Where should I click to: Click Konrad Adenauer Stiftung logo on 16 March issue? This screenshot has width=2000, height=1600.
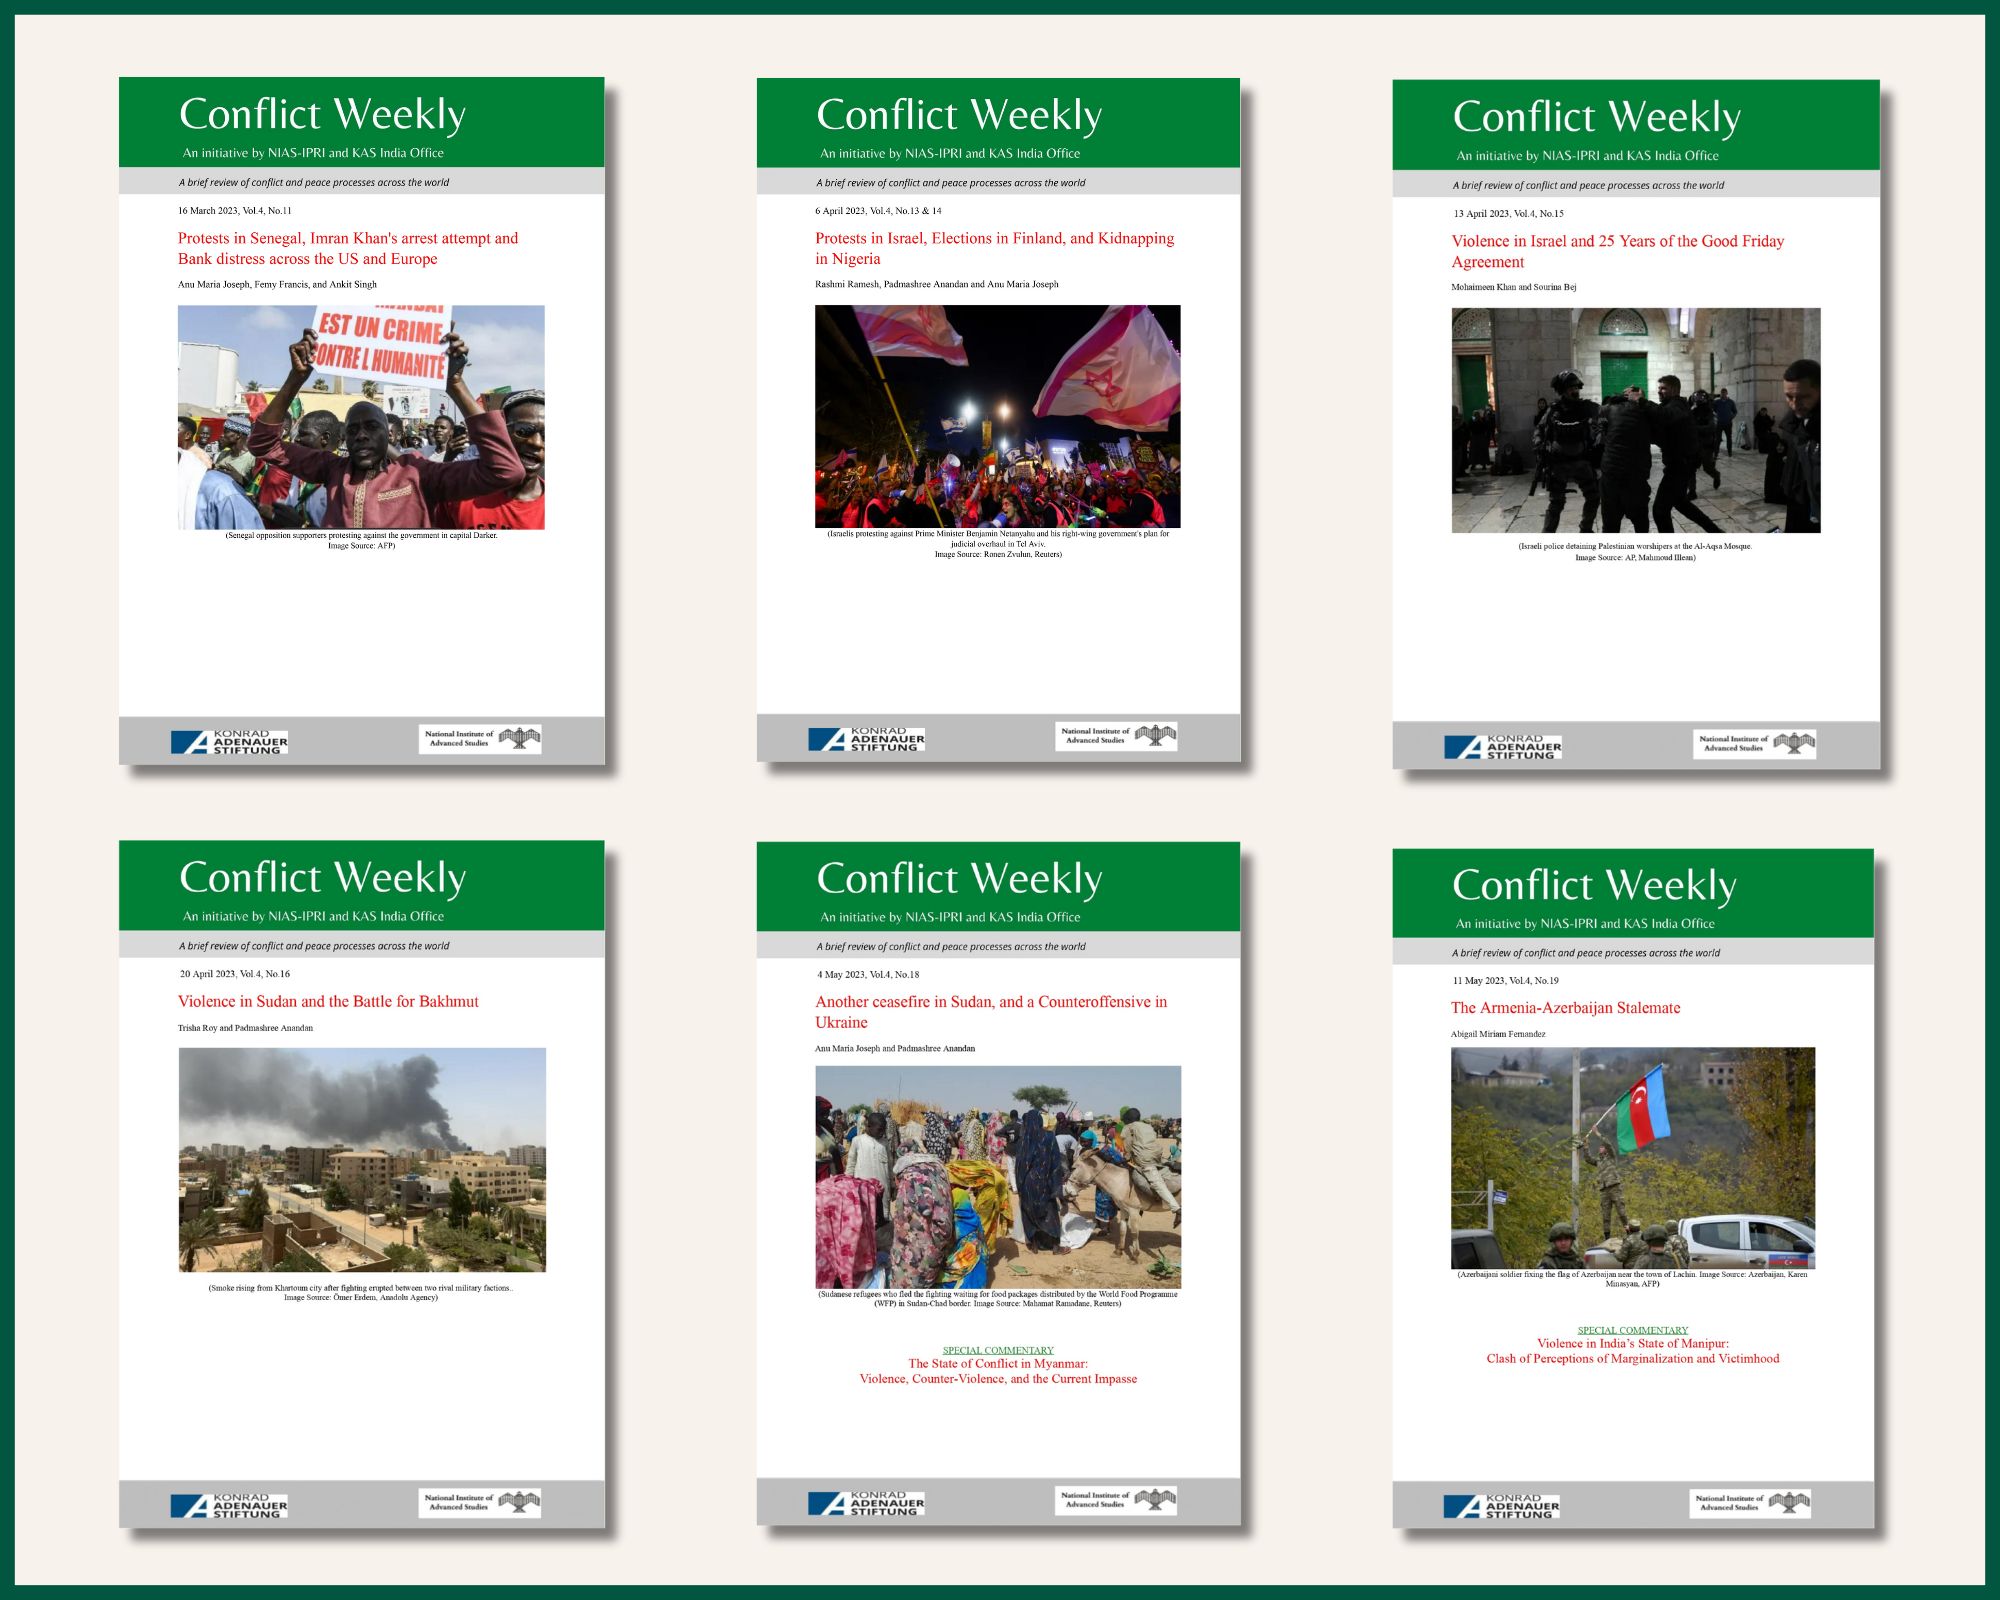coord(229,742)
